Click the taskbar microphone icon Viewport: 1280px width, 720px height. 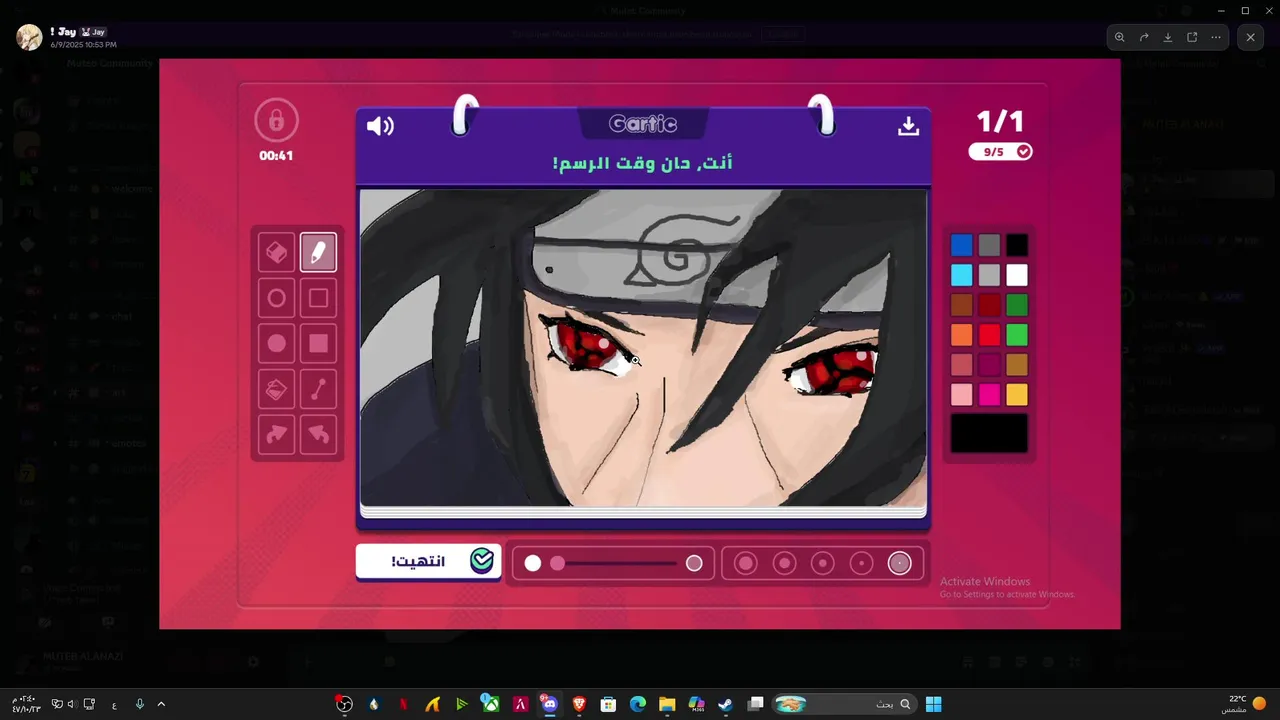139,704
